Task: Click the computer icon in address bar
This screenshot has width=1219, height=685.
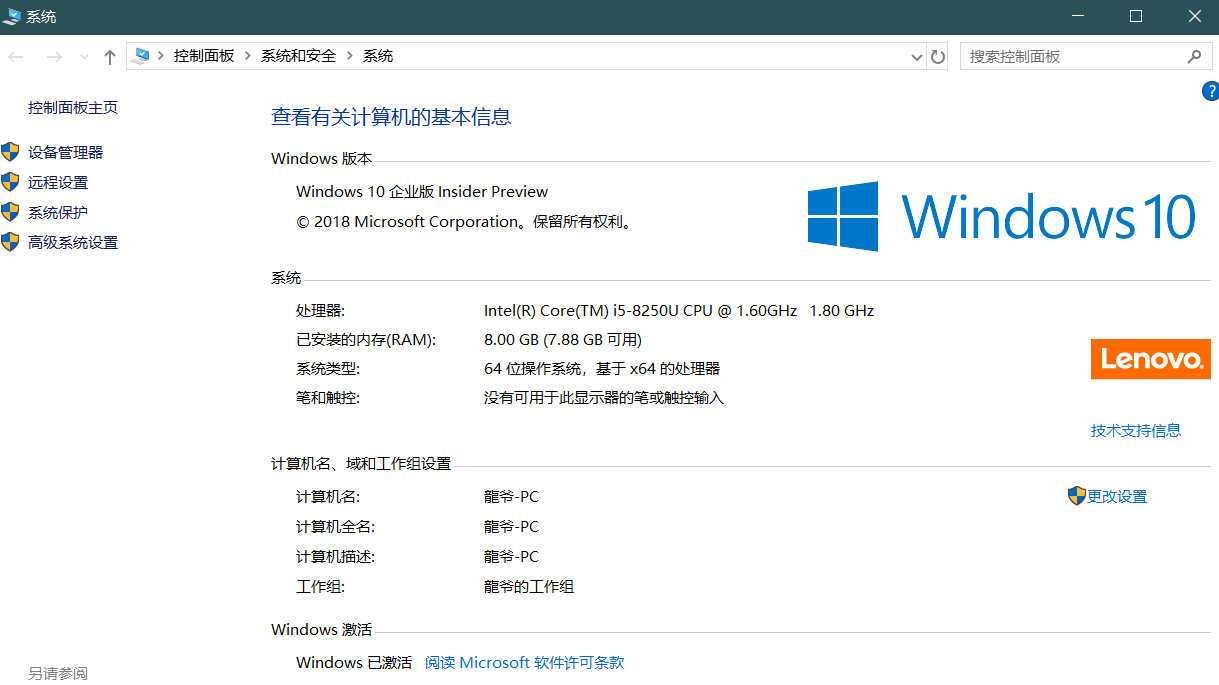Action: (x=141, y=56)
